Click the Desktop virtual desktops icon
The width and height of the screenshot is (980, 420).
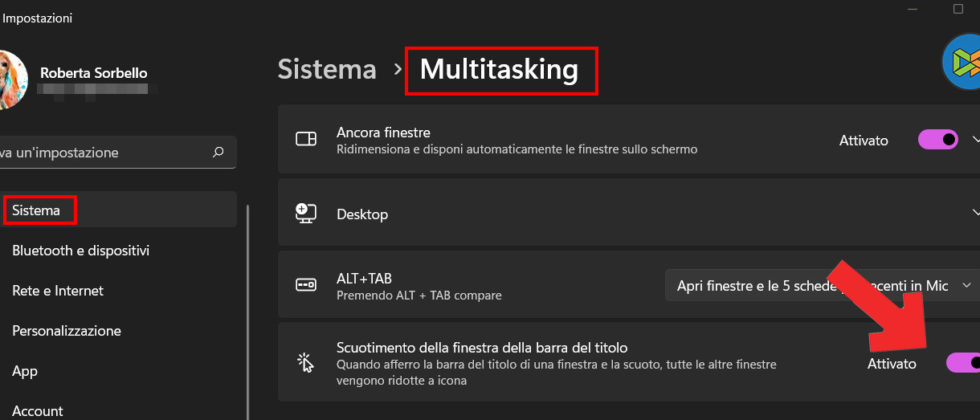point(306,213)
